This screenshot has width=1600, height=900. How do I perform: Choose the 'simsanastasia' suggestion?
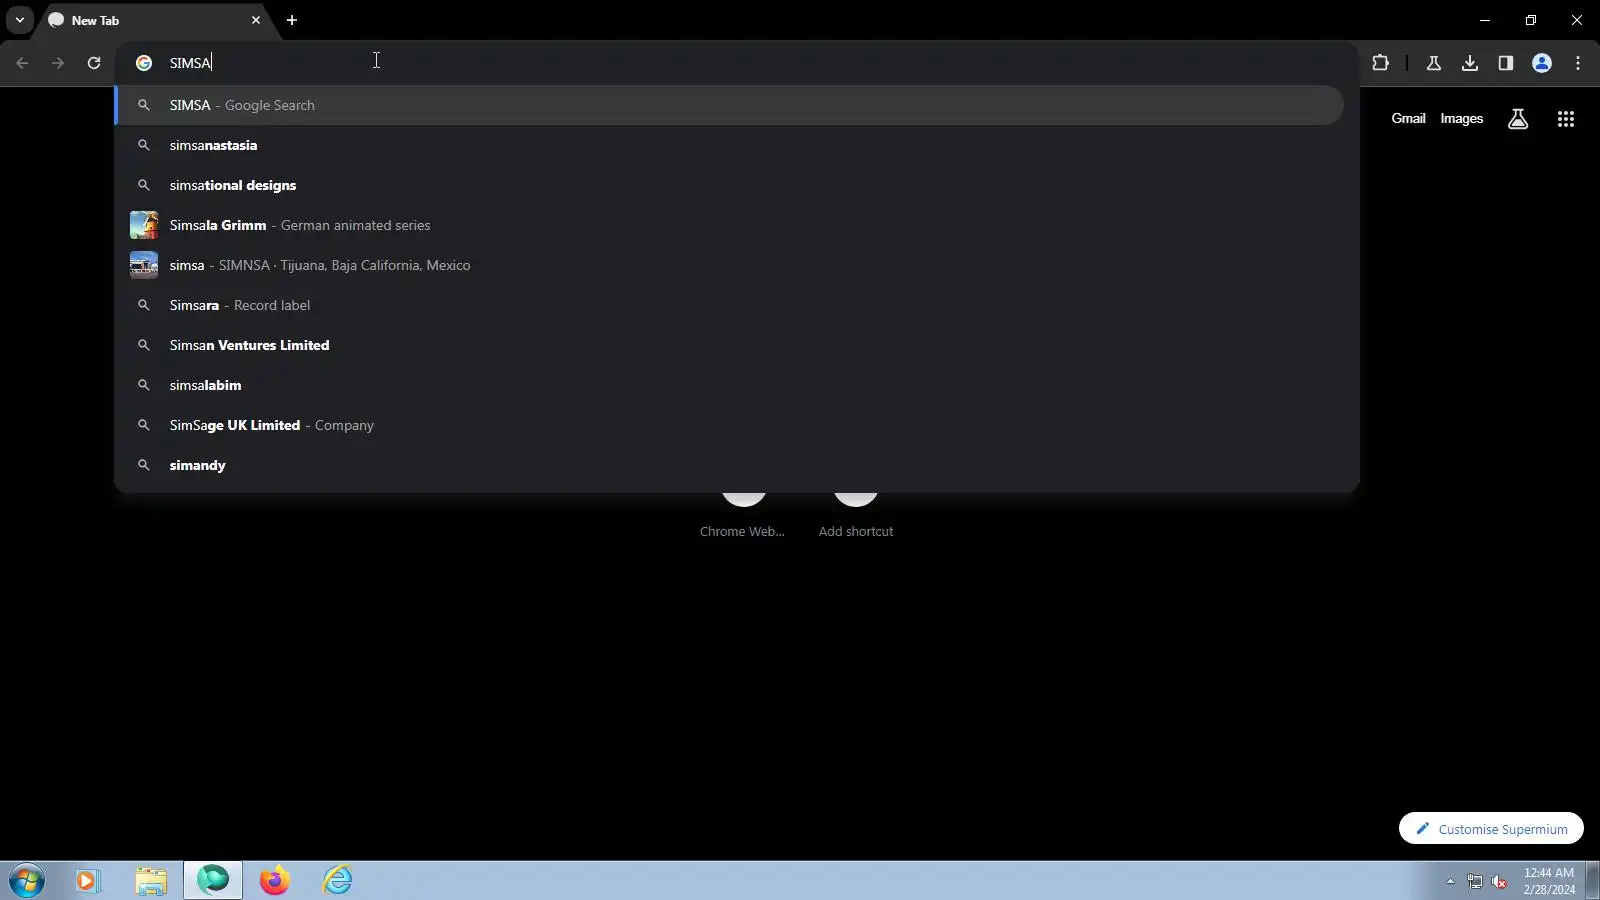[730, 145]
